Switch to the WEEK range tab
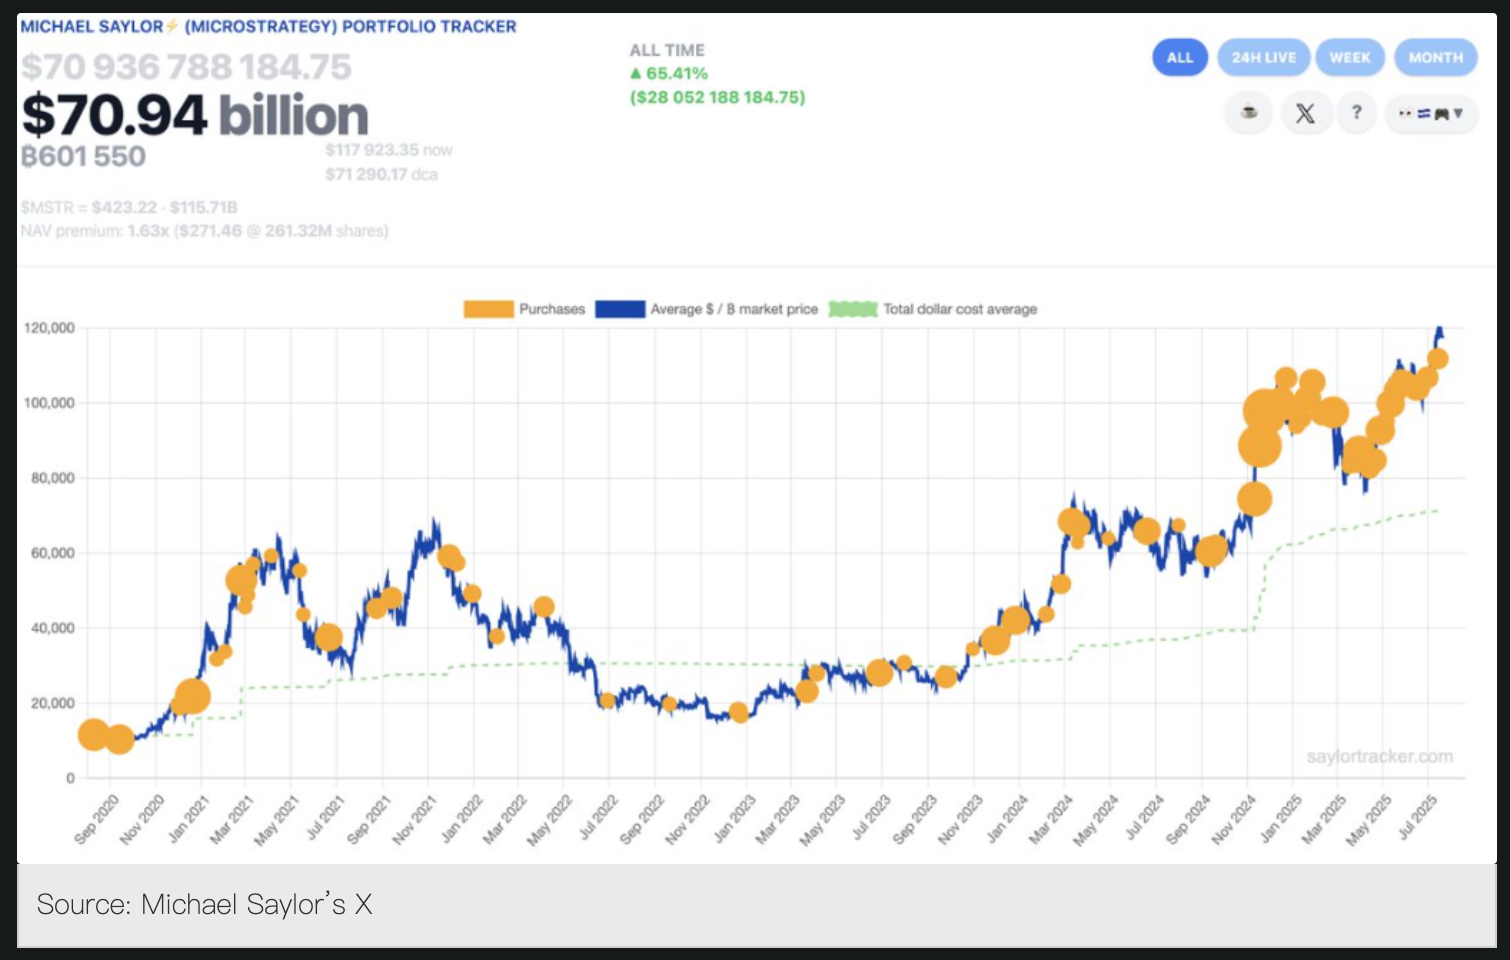Image resolution: width=1510 pixels, height=960 pixels. point(1350,57)
